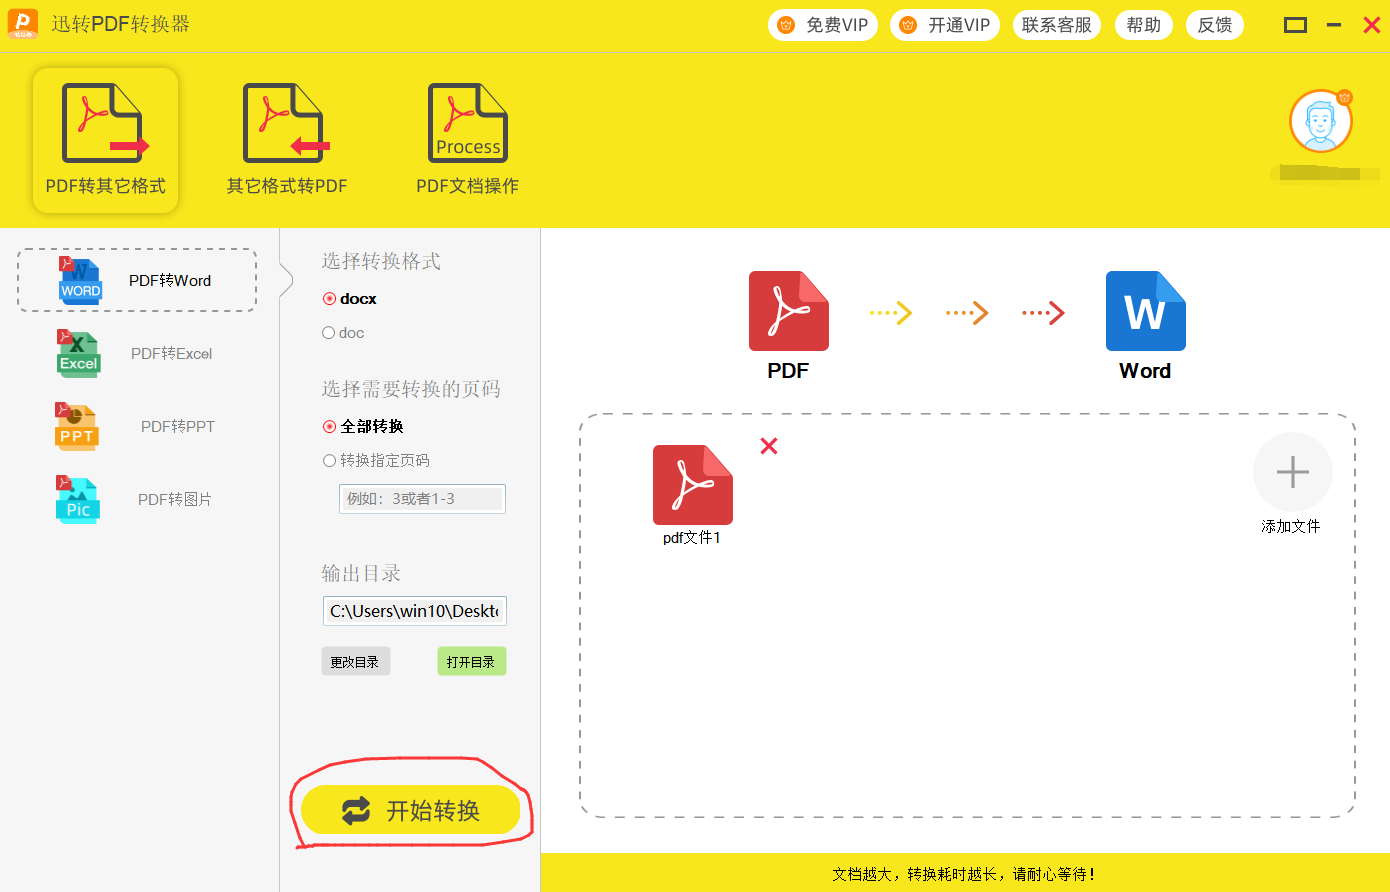Click the crown icon in 开通VIP
Screen dimensions: 1390x892
point(908,25)
